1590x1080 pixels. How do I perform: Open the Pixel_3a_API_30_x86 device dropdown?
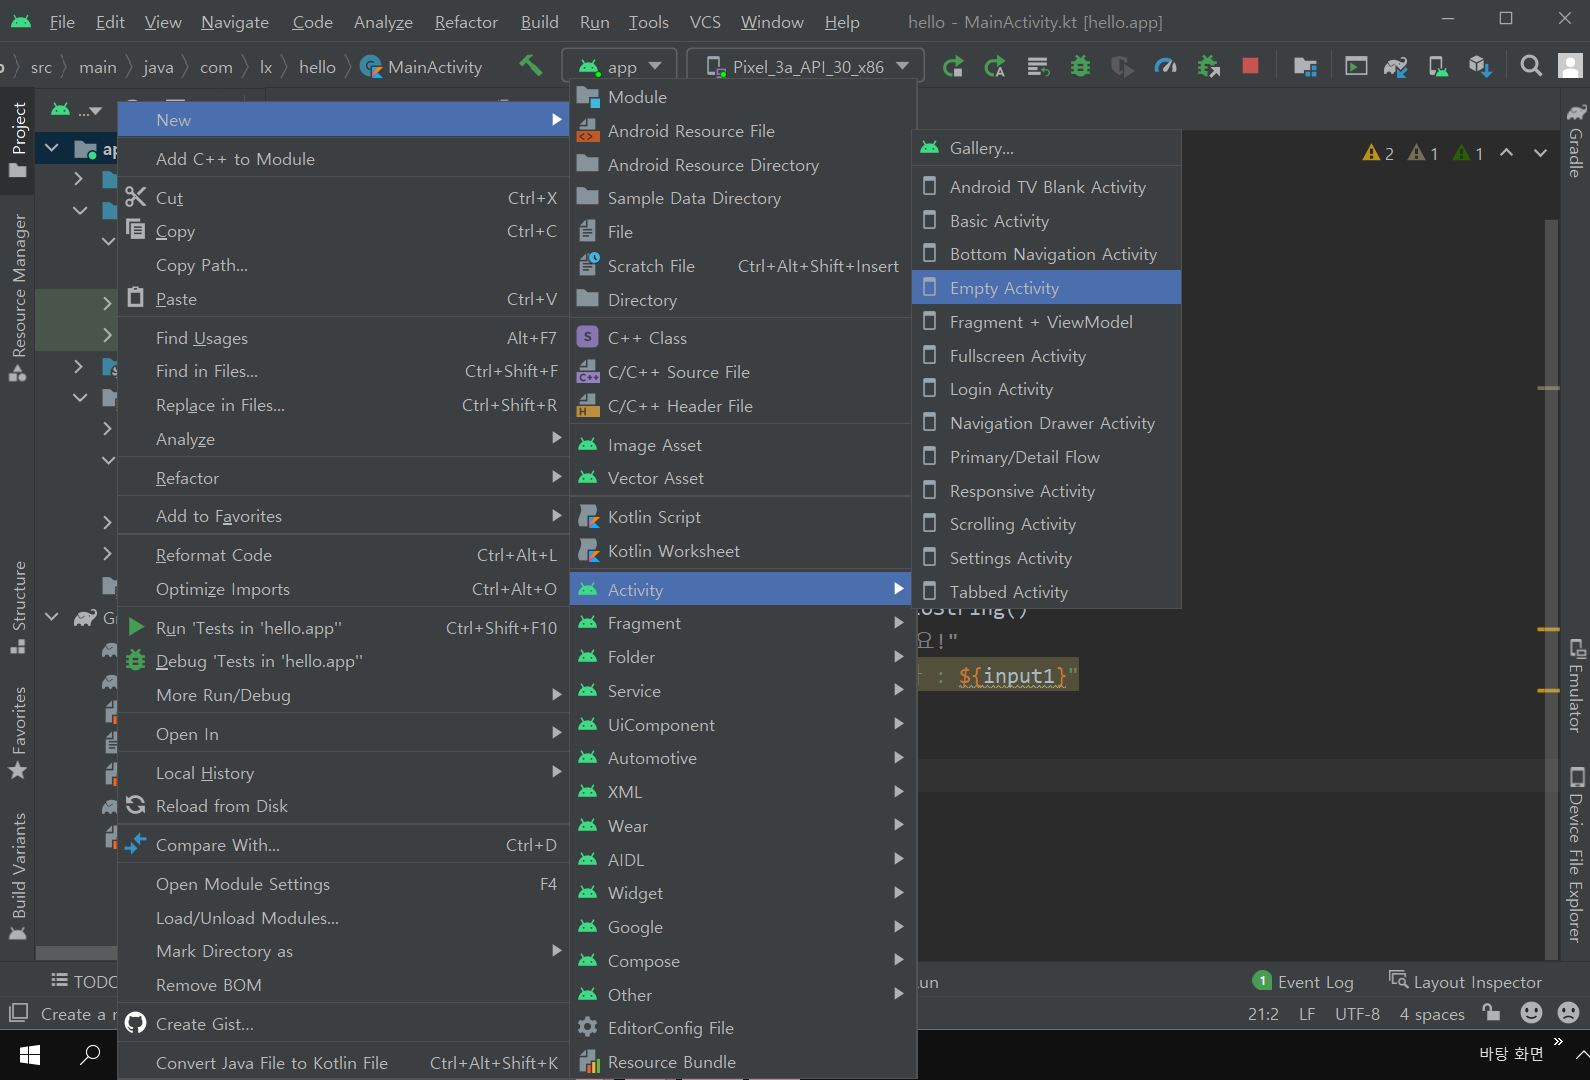click(807, 66)
